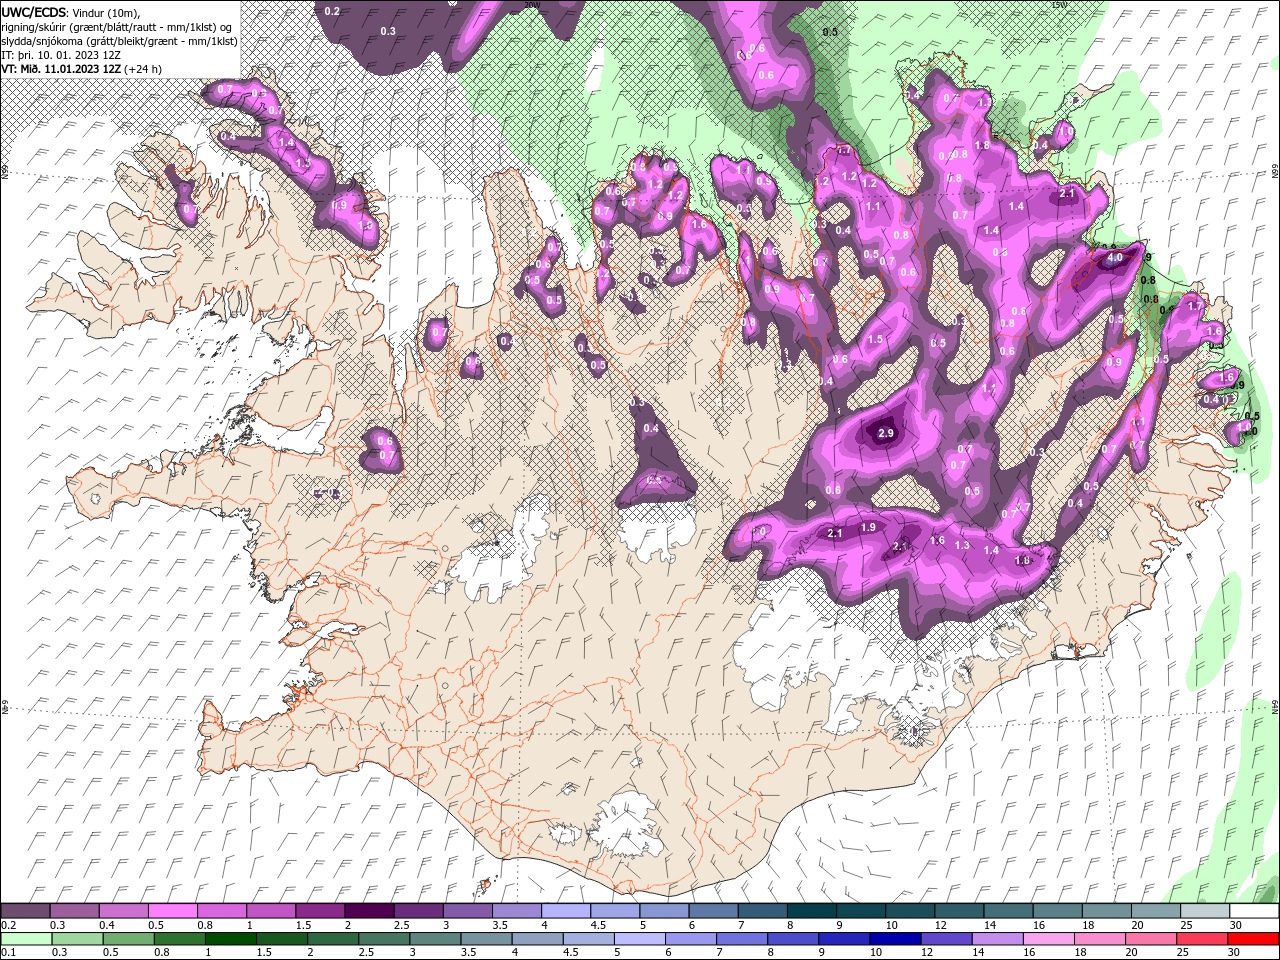
Task: Select the bright pink 0.5 snow legend swatch
Action: (x=172, y=911)
